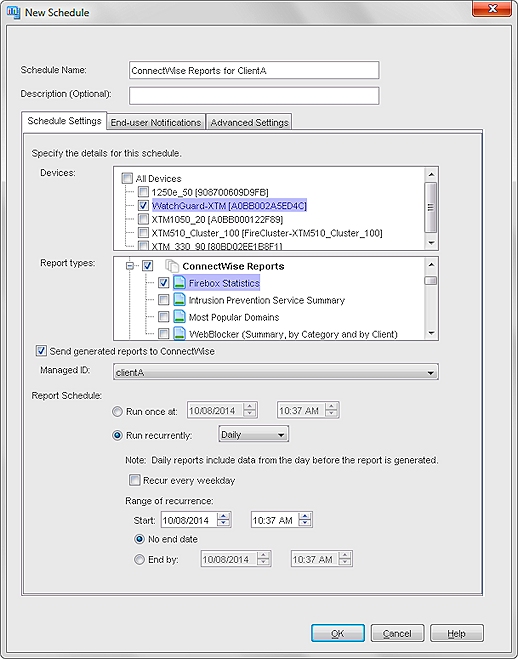Click the Devices list scrollbar thumb

[x=431, y=207]
